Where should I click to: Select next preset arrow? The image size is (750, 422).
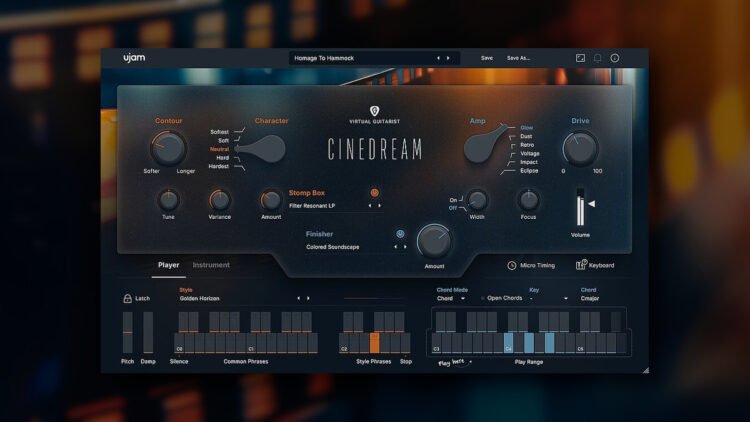point(448,58)
